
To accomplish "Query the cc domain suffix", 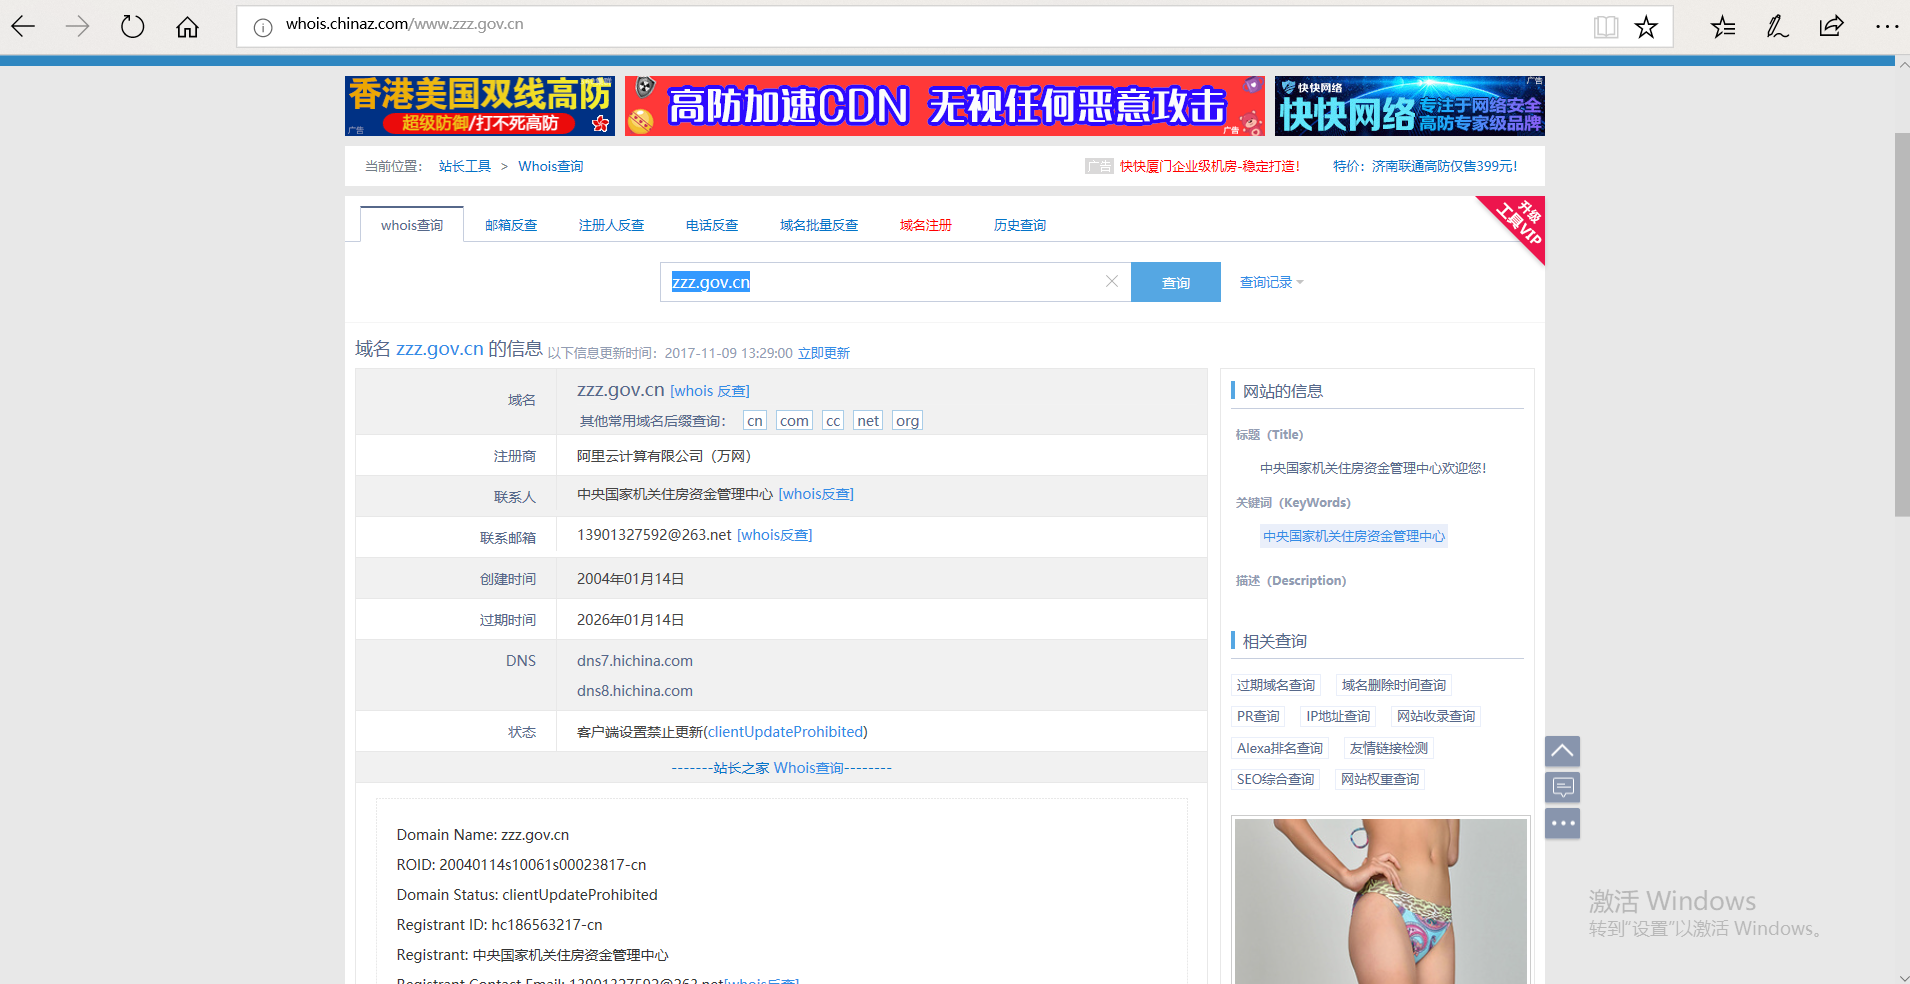I will tap(833, 421).
